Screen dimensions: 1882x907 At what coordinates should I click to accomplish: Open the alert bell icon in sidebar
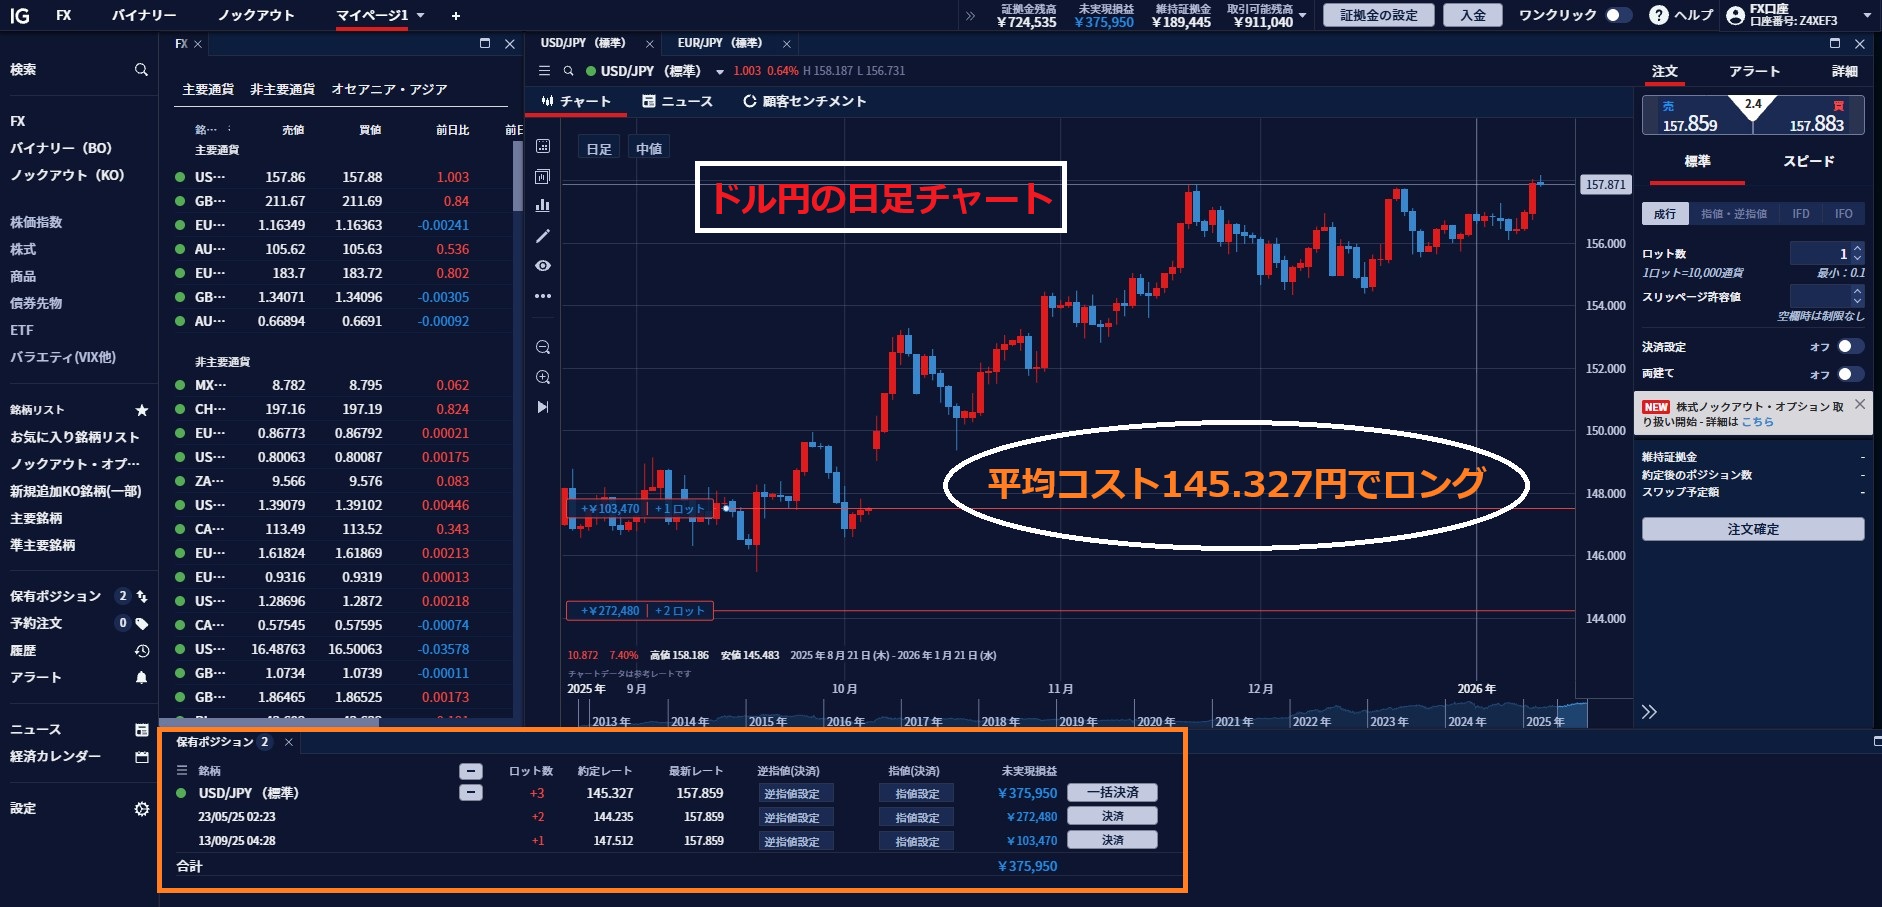click(141, 678)
